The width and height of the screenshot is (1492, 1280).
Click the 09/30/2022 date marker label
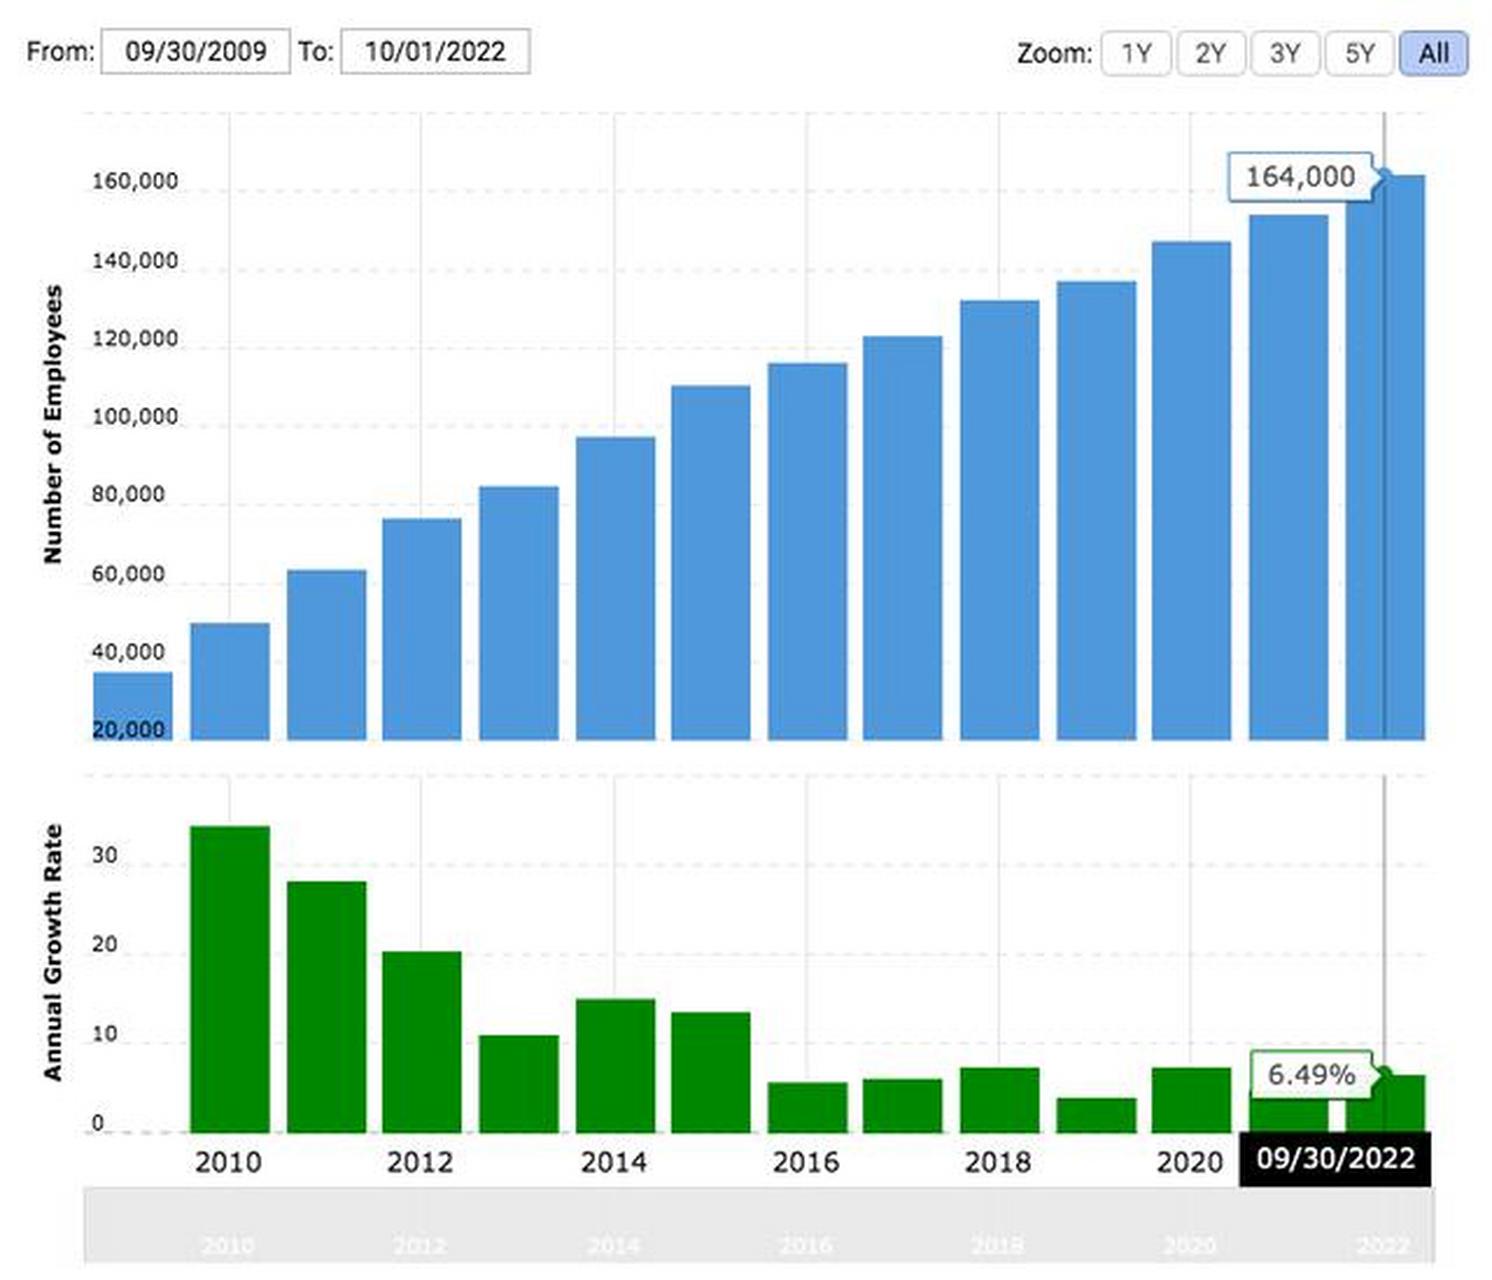[x=1335, y=1159]
